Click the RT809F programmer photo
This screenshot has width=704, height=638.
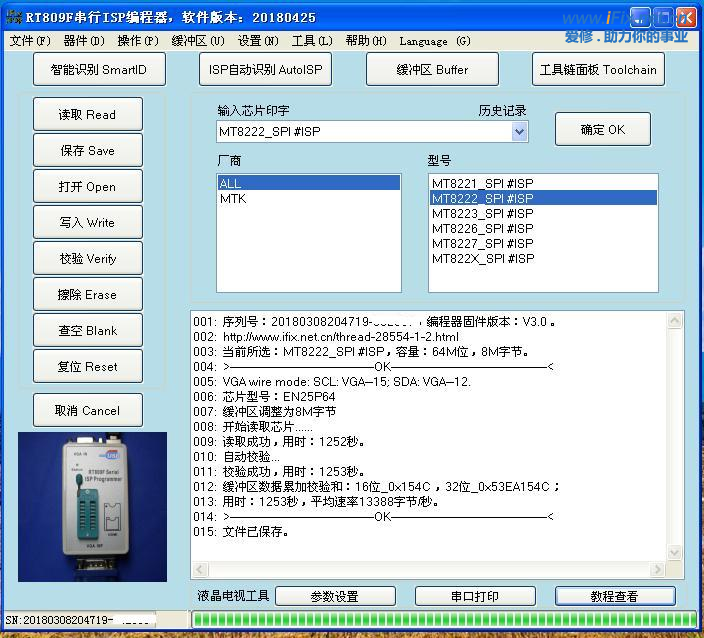click(x=92, y=507)
